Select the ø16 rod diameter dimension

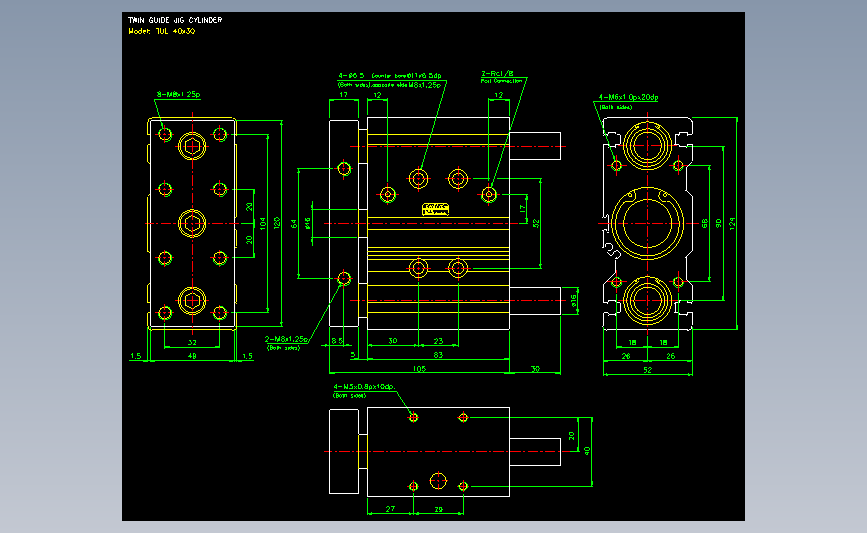pyautogui.click(x=574, y=300)
